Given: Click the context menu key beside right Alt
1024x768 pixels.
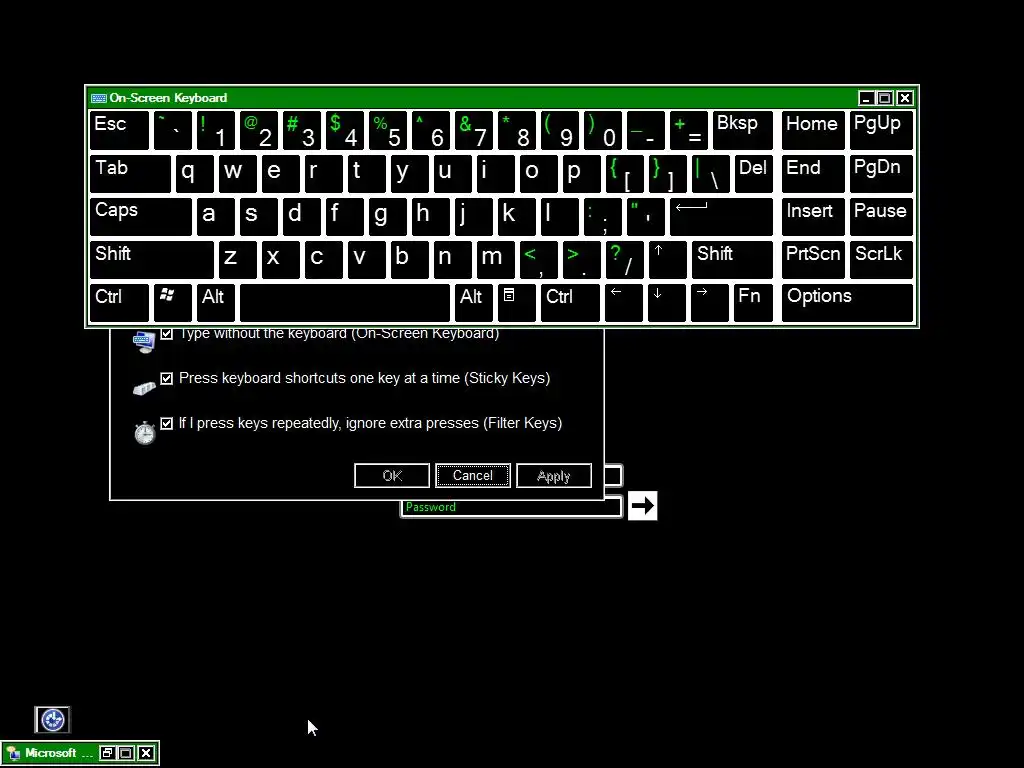Looking at the screenshot, I should click(517, 302).
